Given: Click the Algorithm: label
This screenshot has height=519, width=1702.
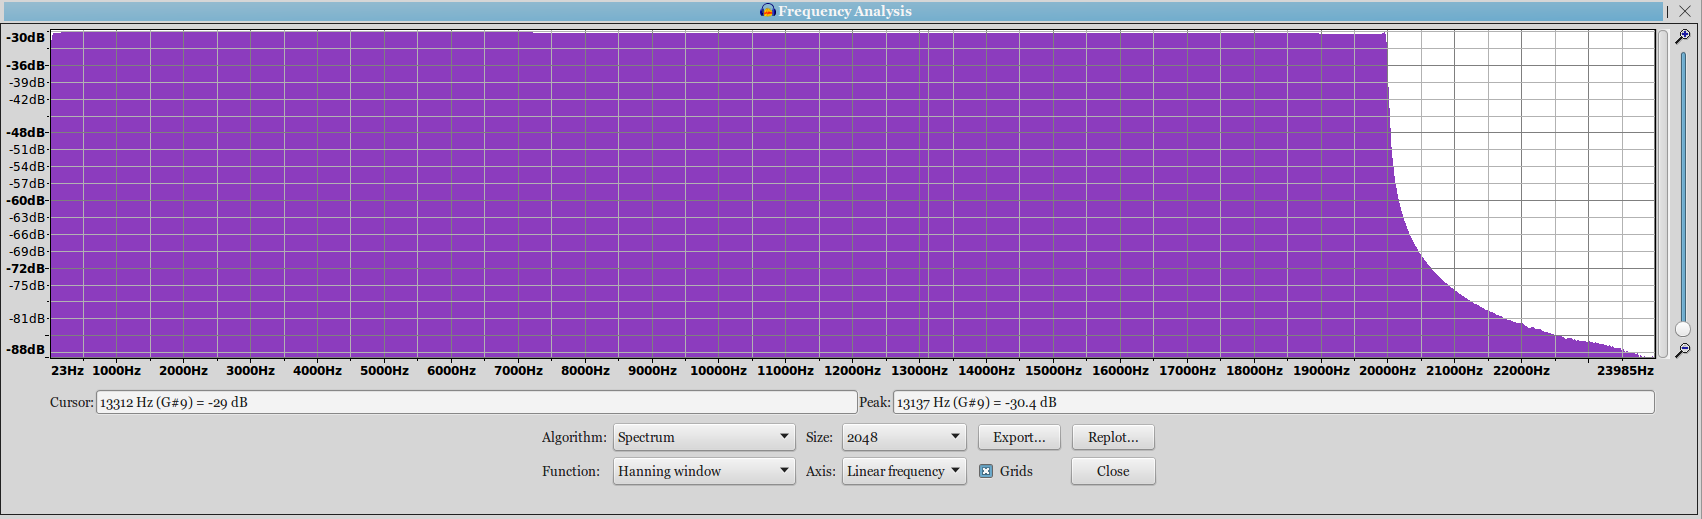Looking at the screenshot, I should [x=574, y=437].
